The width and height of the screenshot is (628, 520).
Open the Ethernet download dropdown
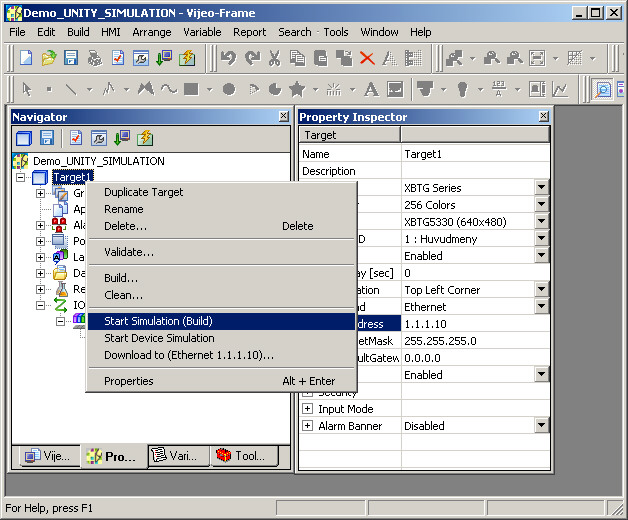point(541,306)
